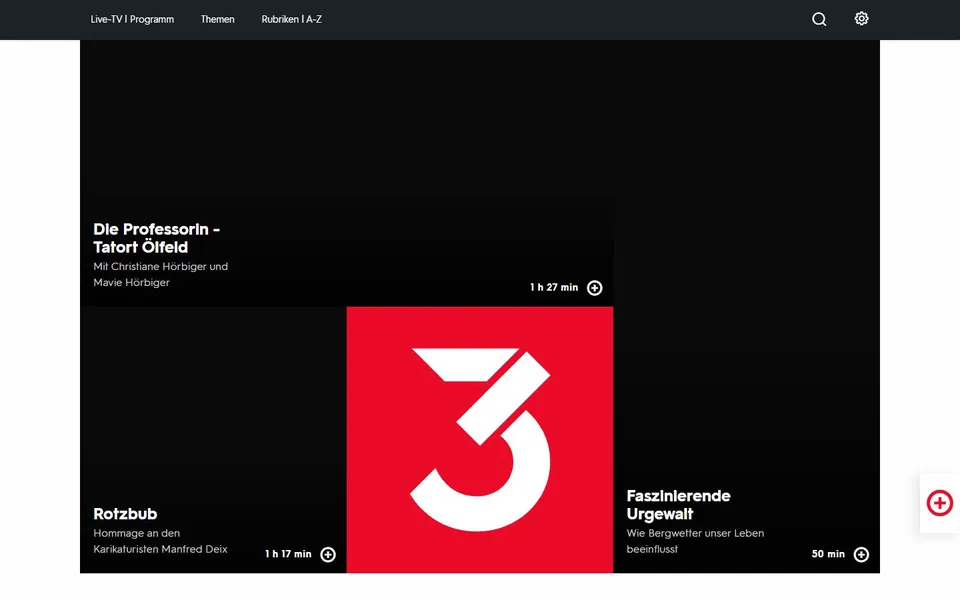Viewport: 960px width, 600px height.
Task: Open the Themen menu item
Action: coord(217,20)
